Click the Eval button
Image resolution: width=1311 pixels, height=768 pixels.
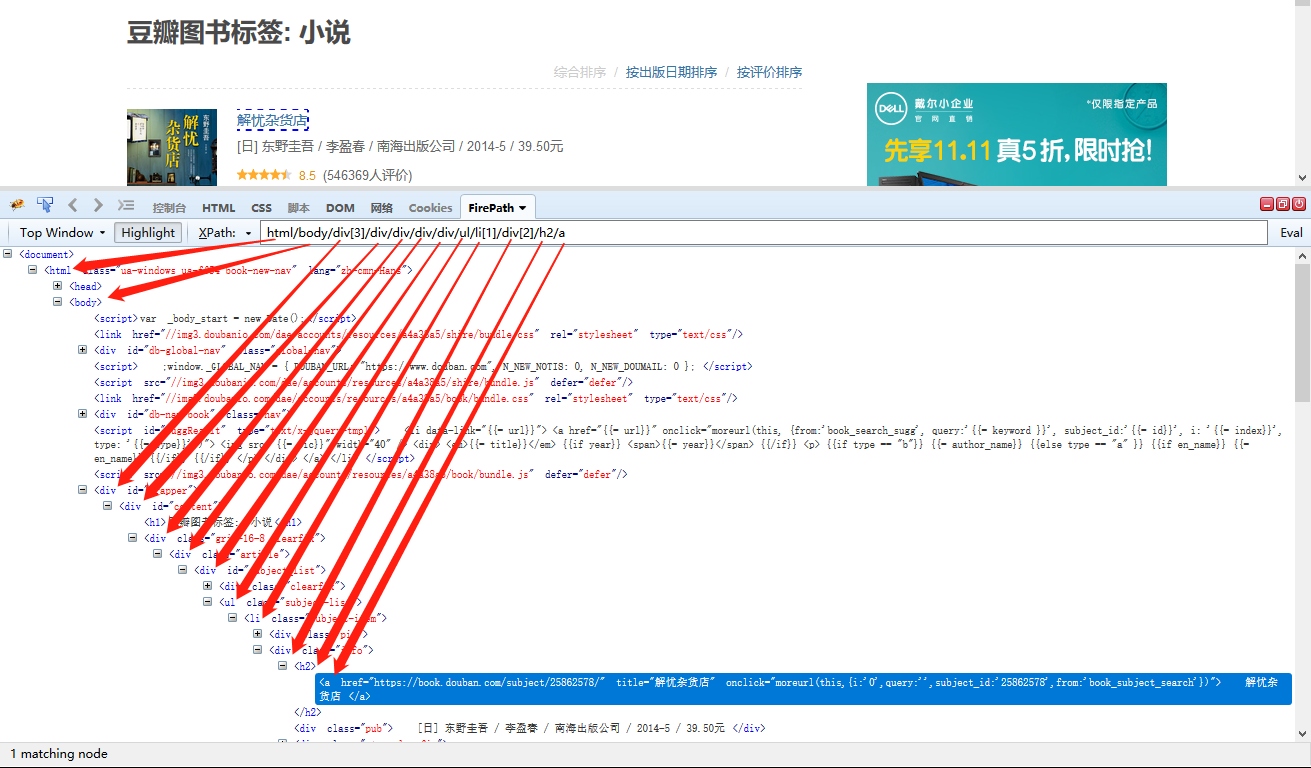tap(1291, 232)
